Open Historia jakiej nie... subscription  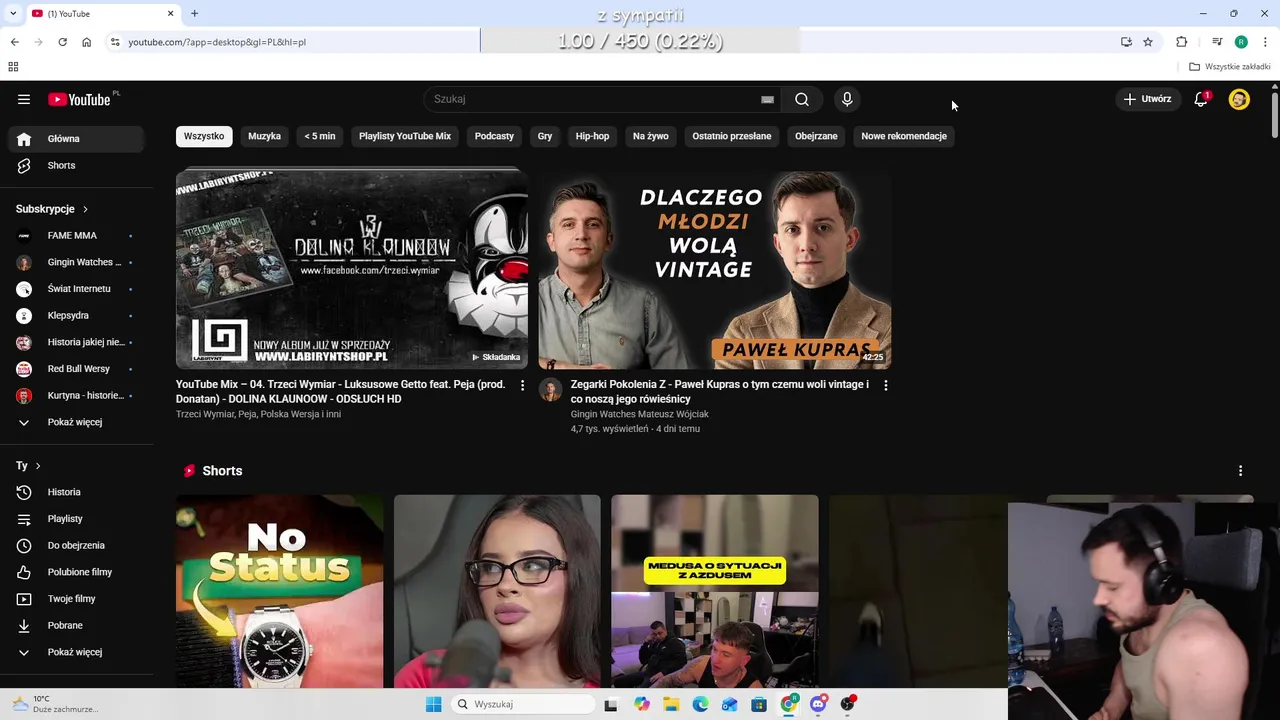(x=76, y=342)
